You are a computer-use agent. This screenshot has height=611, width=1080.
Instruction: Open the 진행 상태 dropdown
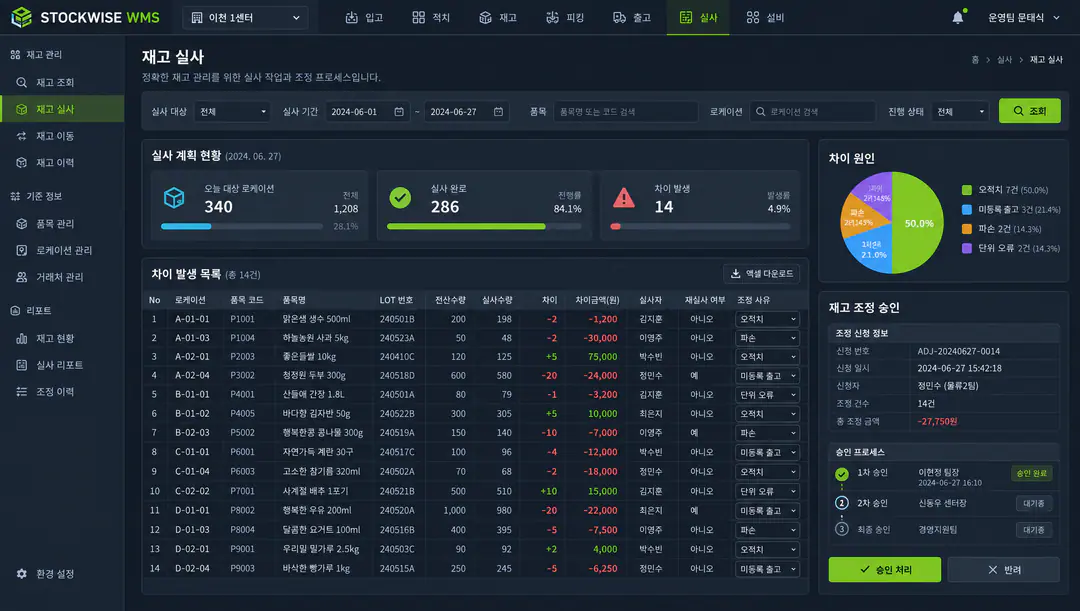tap(960, 112)
